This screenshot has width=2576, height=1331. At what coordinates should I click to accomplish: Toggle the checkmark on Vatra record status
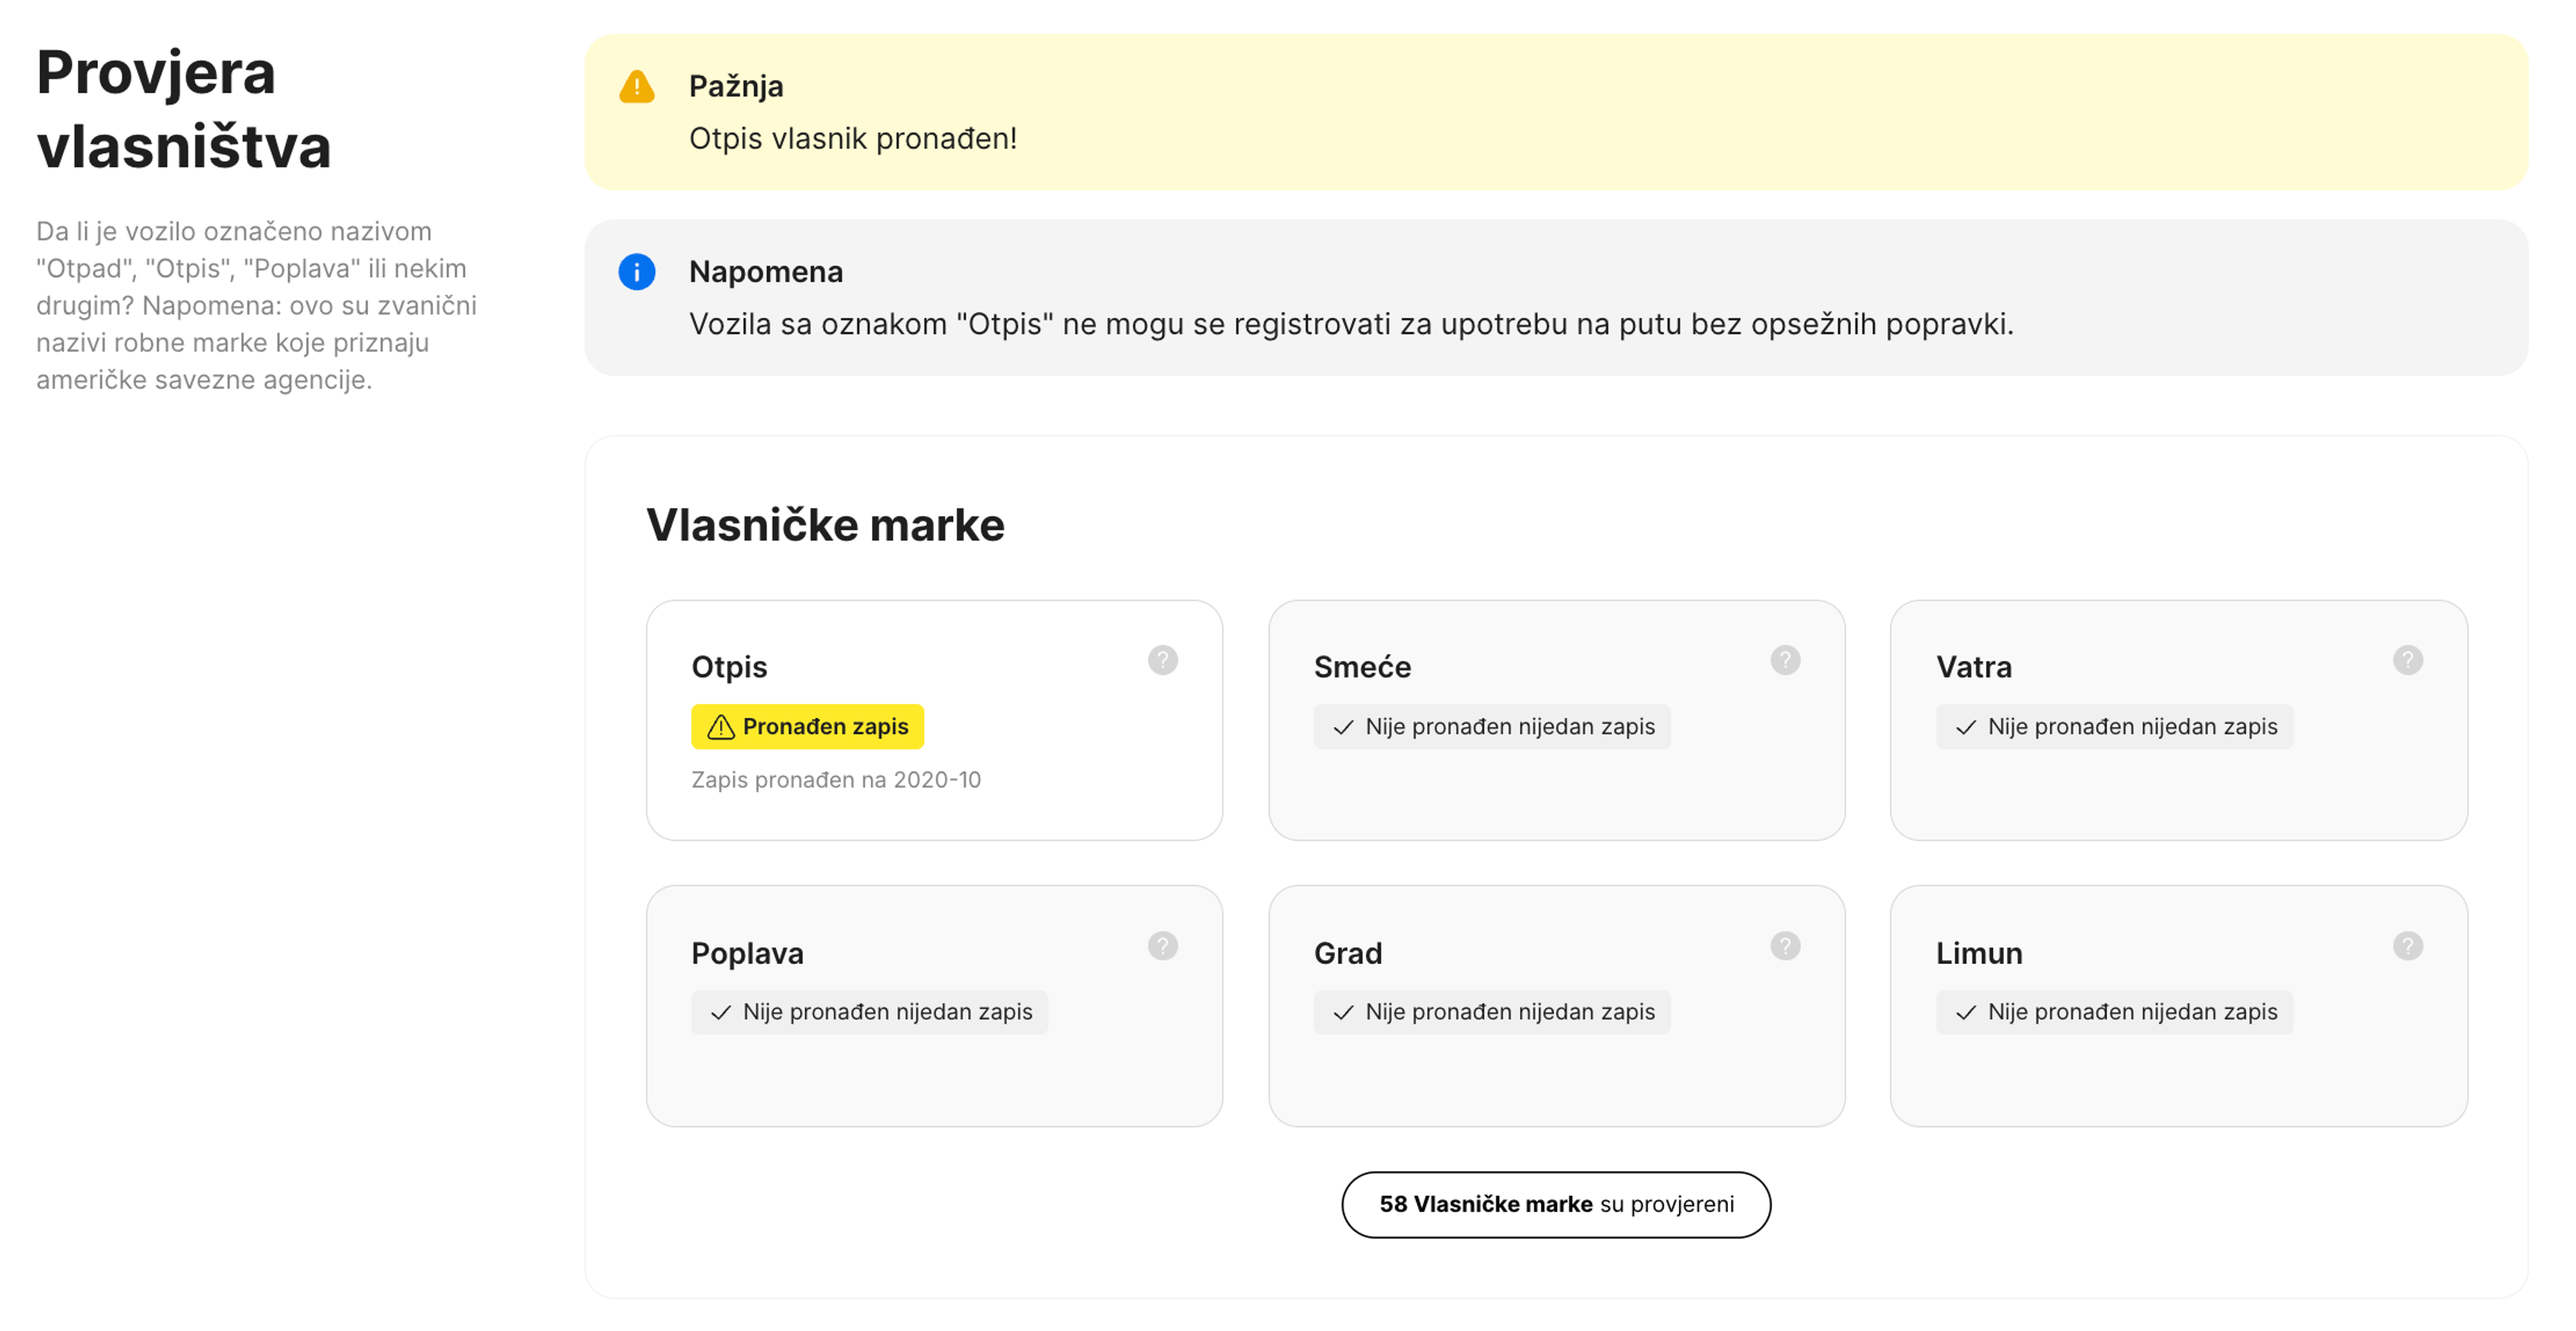1966,728
